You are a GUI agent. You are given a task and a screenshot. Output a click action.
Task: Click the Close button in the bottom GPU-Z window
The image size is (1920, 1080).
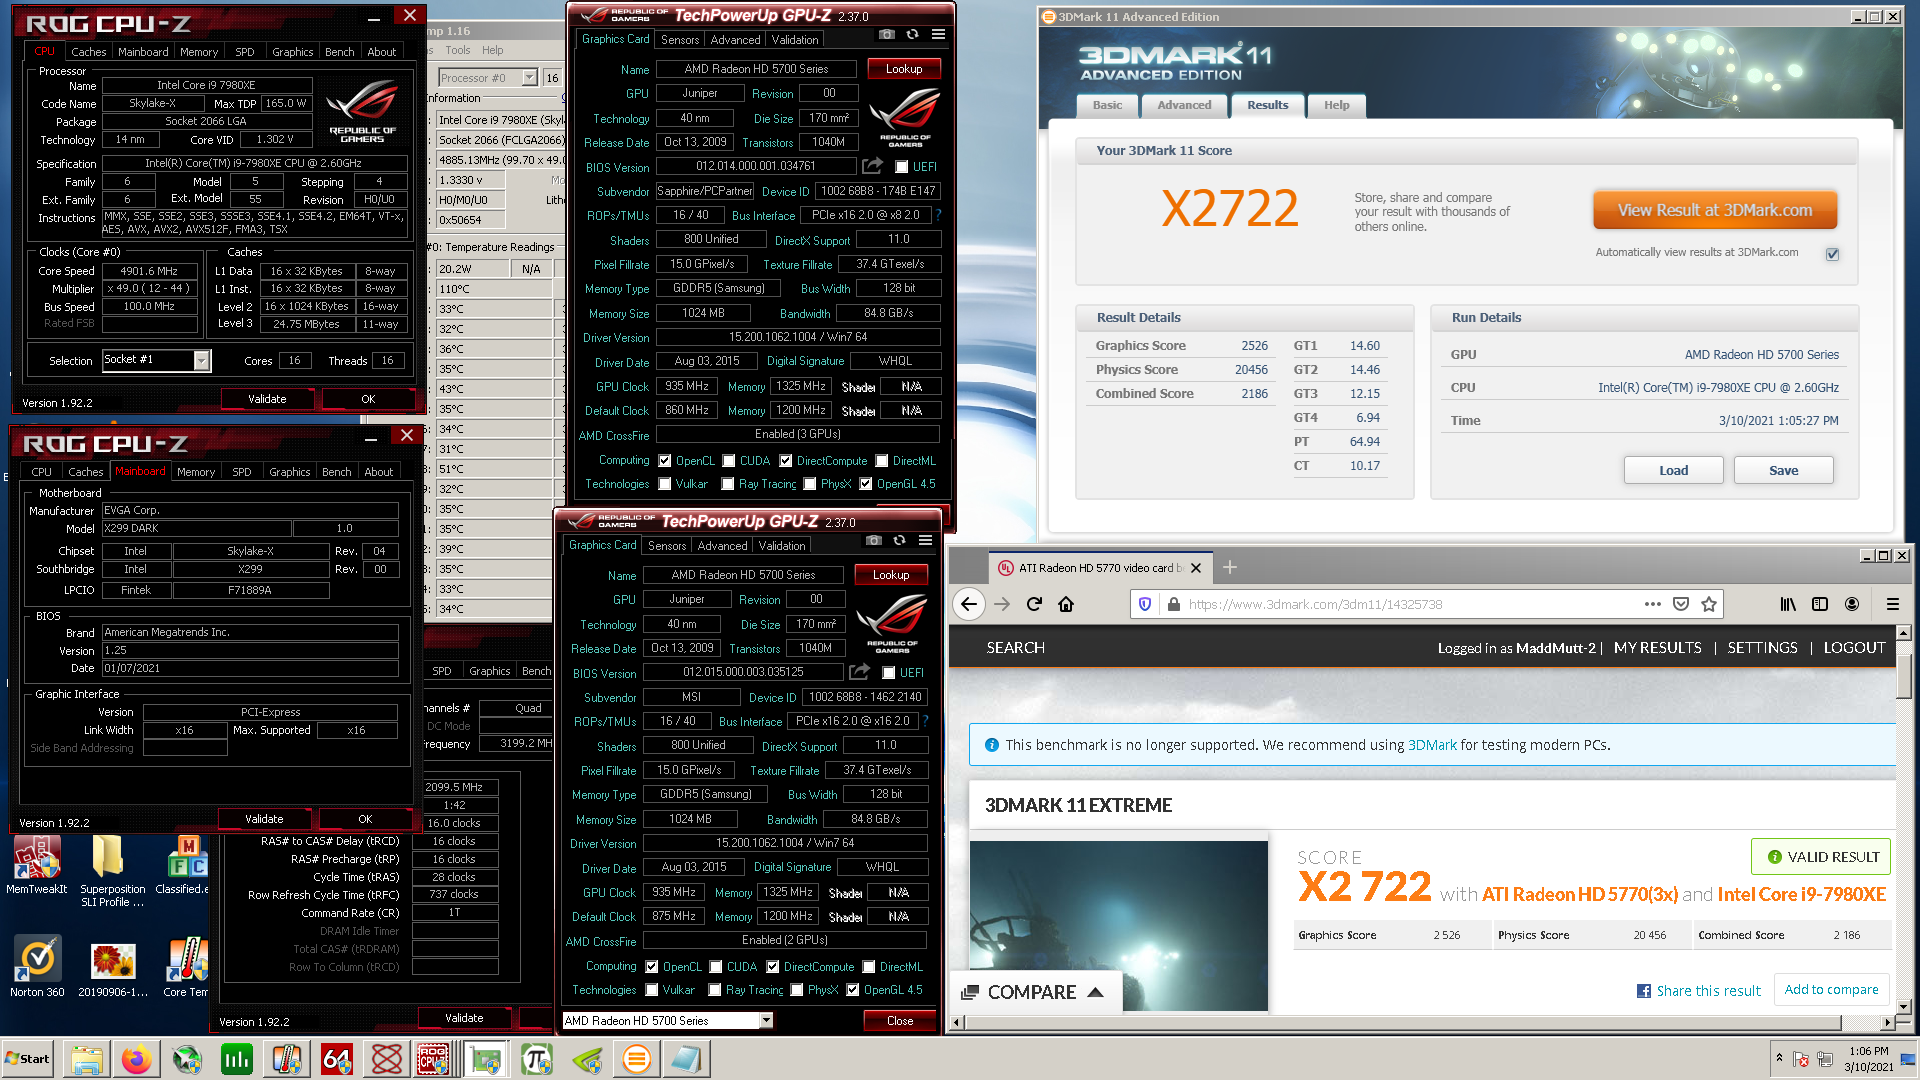(899, 1021)
